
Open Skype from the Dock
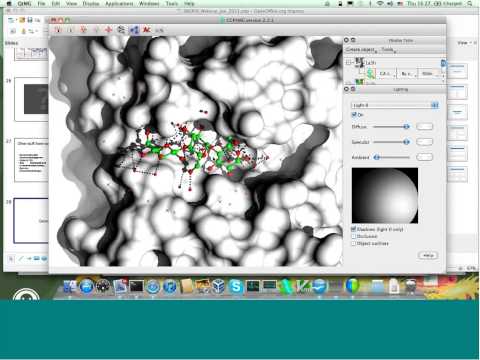pos(236,286)
